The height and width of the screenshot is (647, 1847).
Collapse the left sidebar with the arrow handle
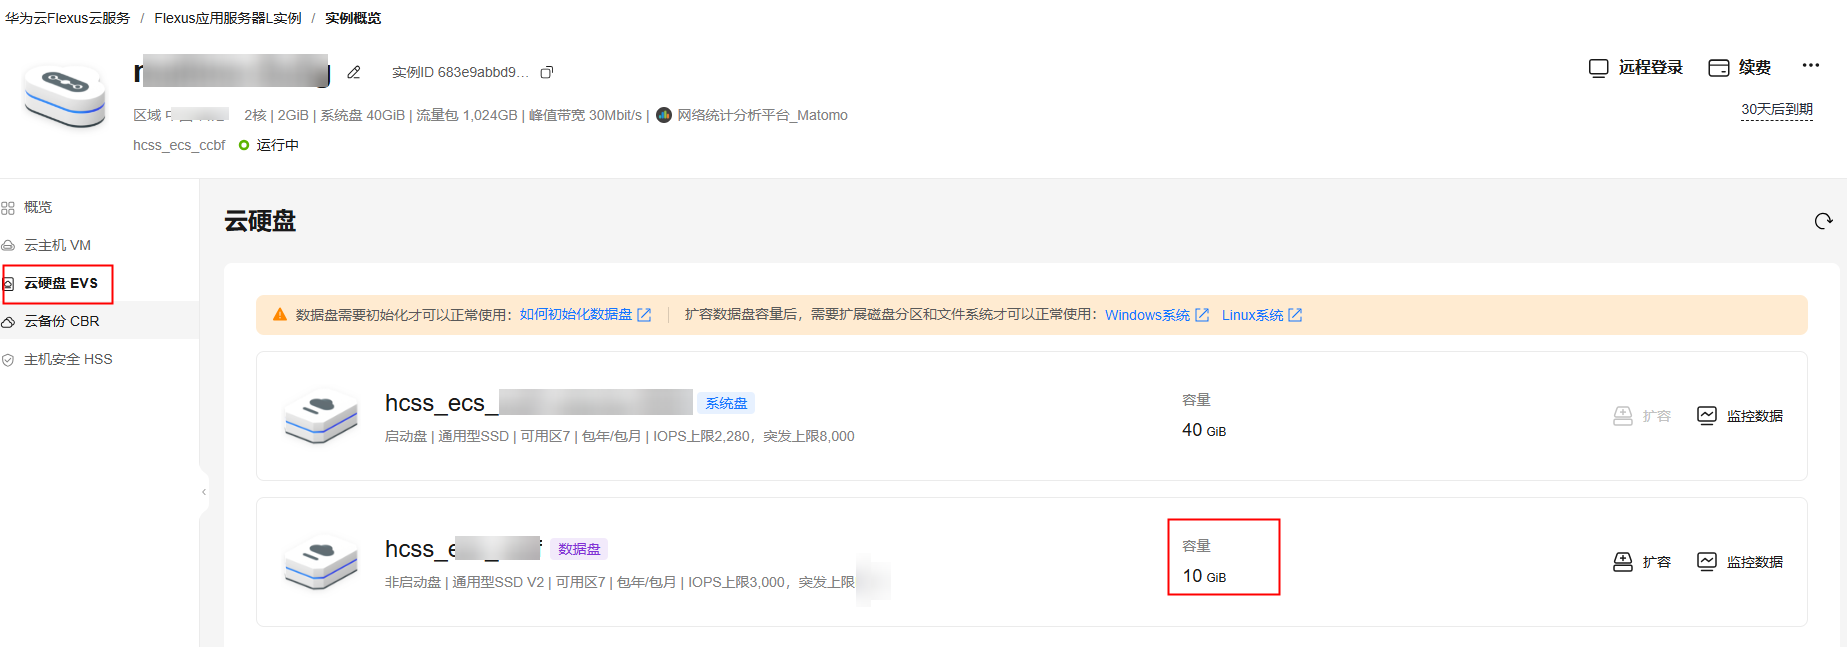pos(204,492)
